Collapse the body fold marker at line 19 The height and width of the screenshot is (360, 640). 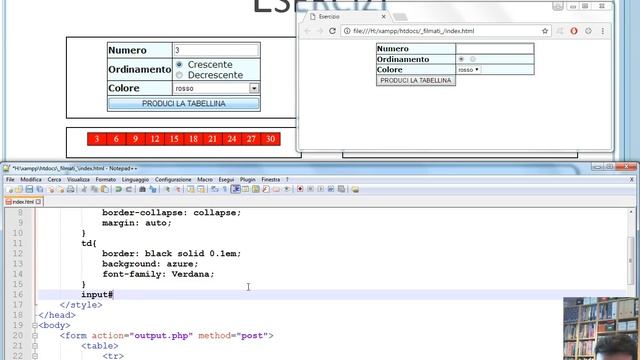[x=35, y=326]
